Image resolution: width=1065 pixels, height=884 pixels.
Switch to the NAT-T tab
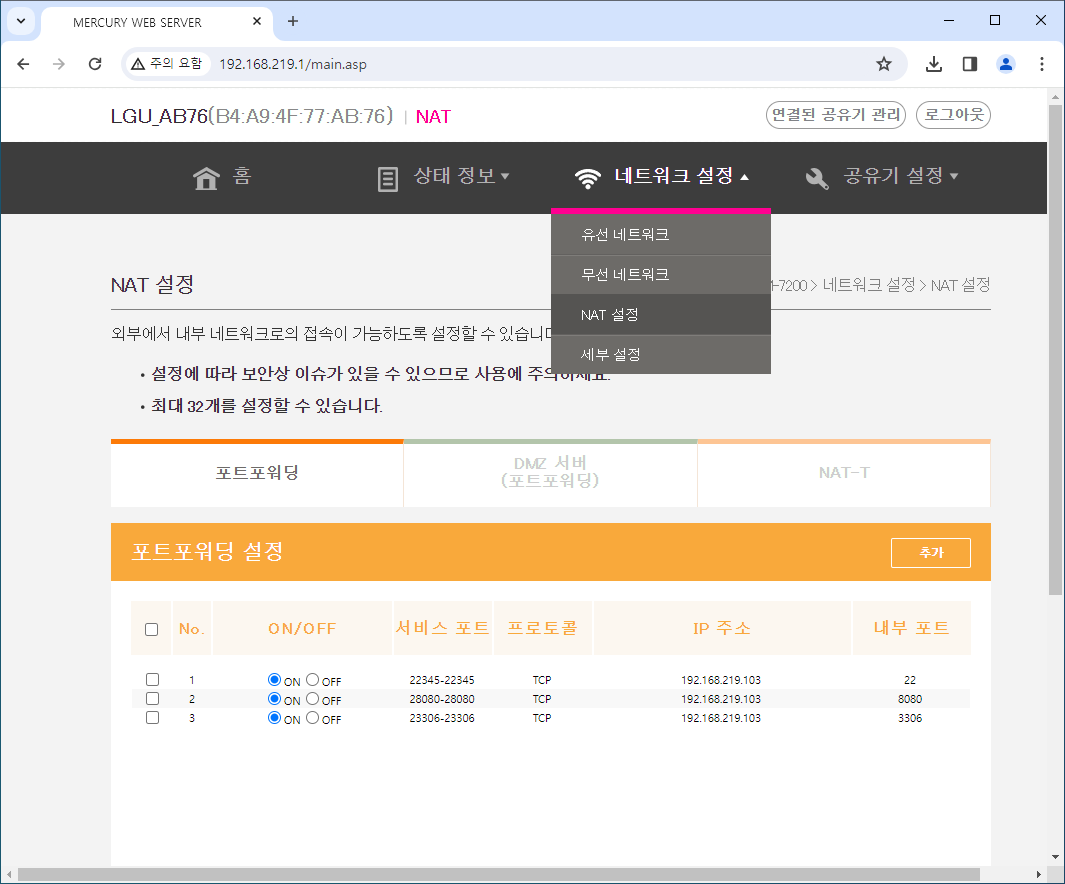(x=844, y=473)
